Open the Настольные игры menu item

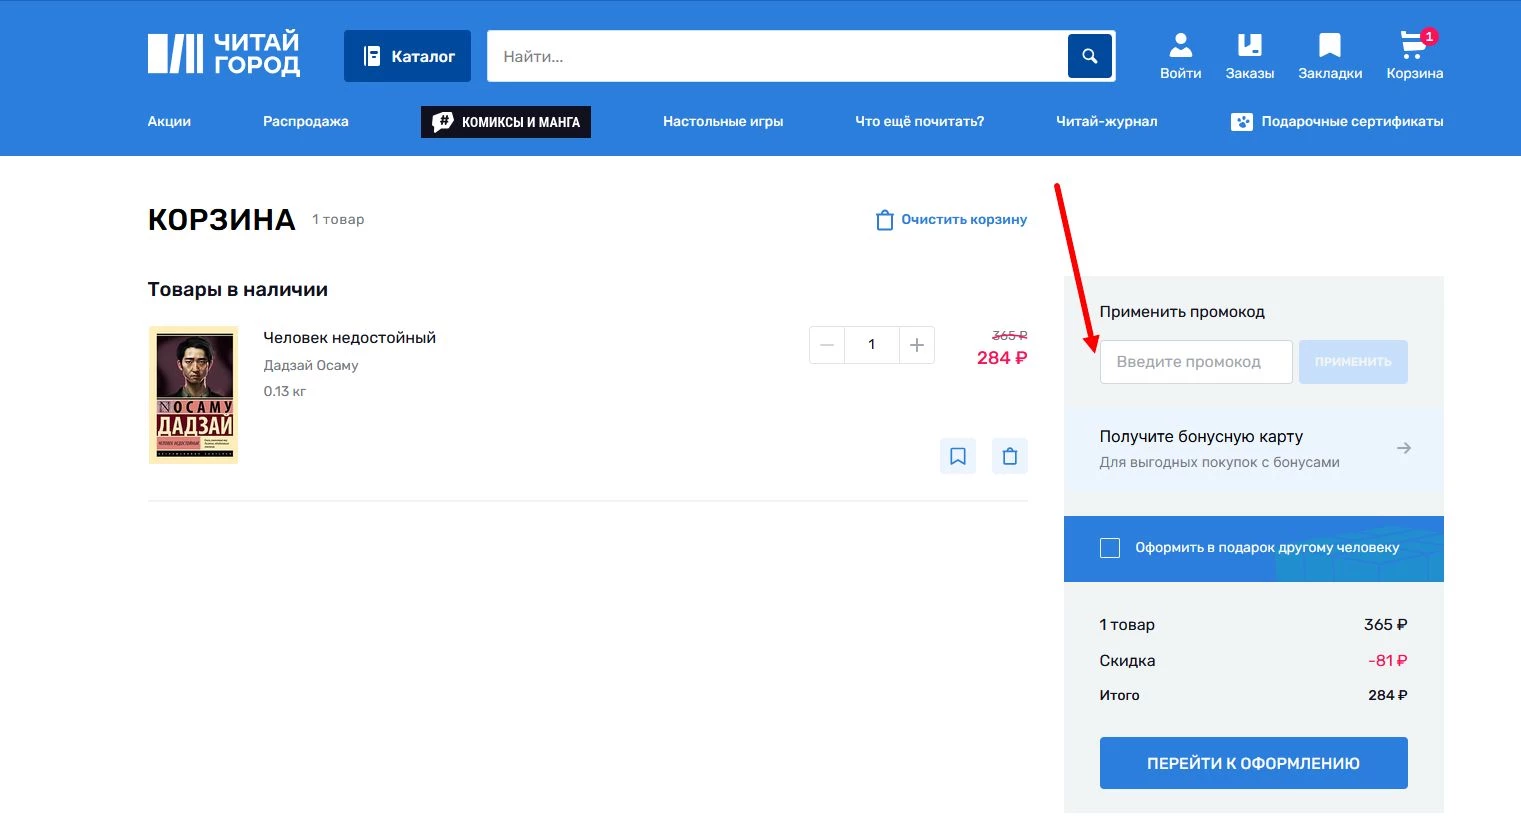723,121
